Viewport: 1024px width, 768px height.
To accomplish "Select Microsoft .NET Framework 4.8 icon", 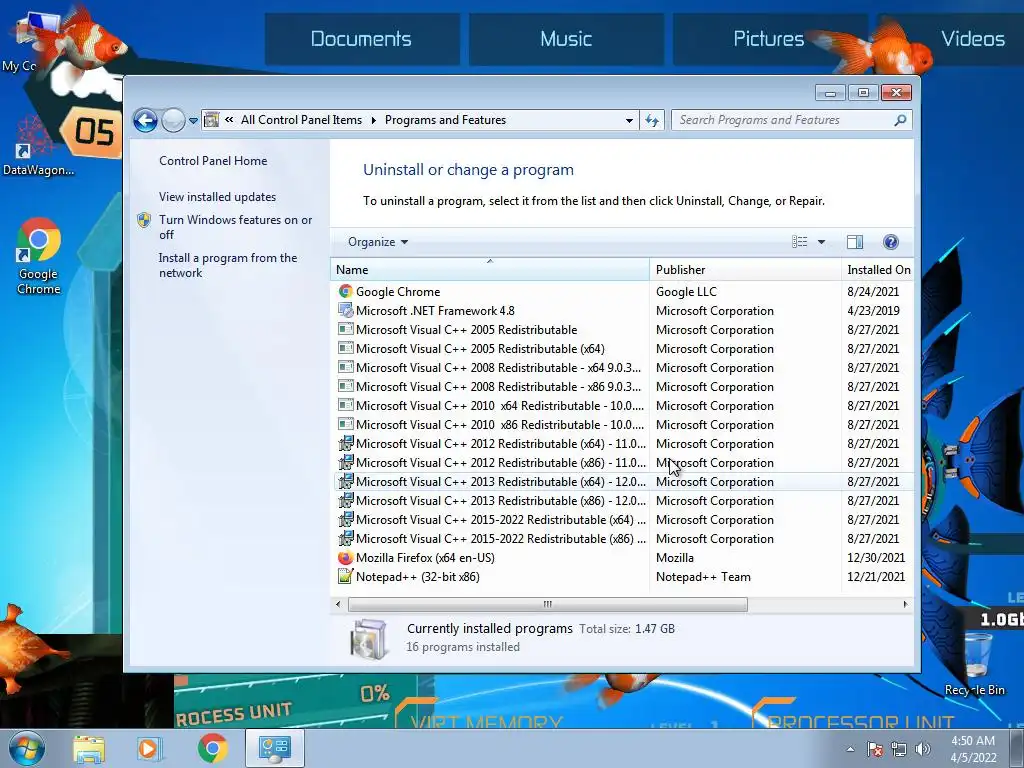I will pyautogui.click(x=345, y=310).
